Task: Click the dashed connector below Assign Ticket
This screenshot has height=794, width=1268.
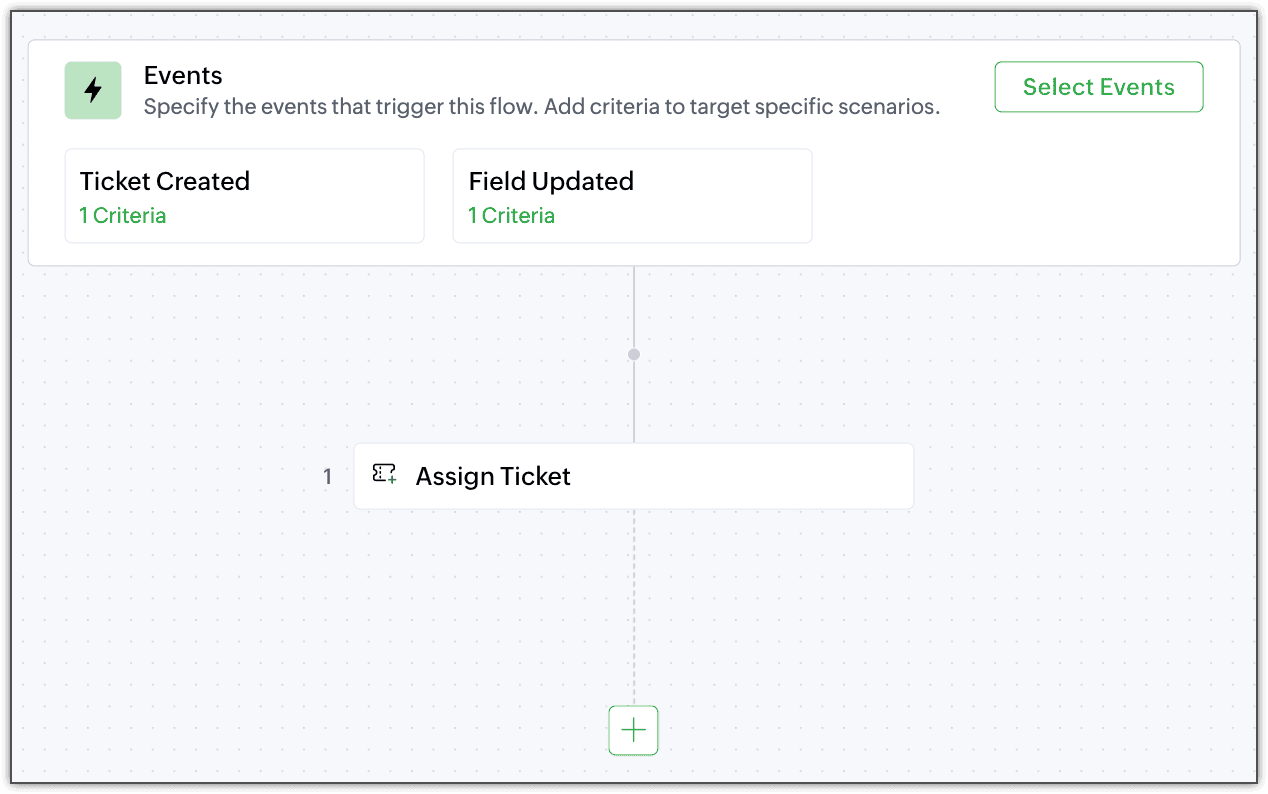Action: (x=634, y=607)
